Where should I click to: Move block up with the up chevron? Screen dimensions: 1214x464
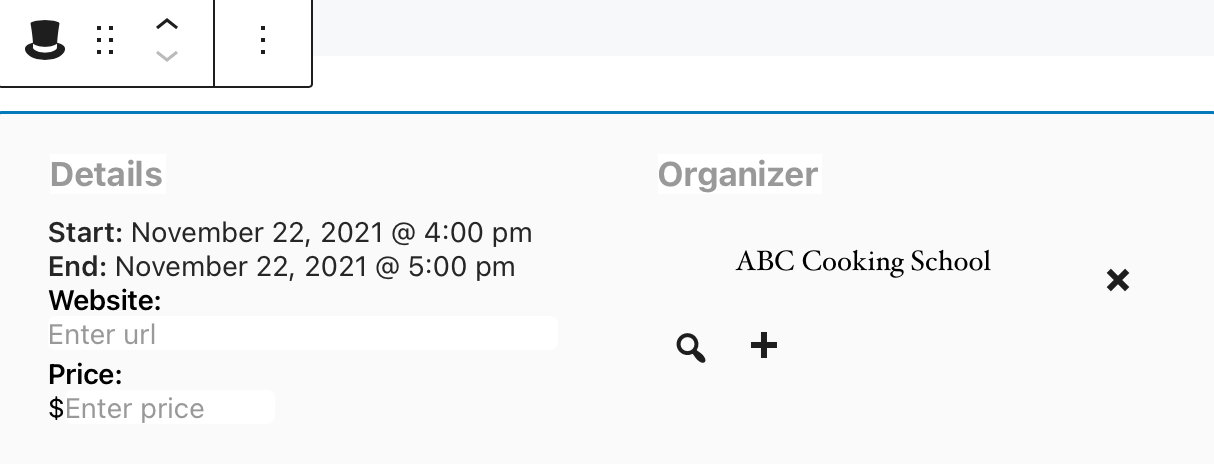point(168,24)
